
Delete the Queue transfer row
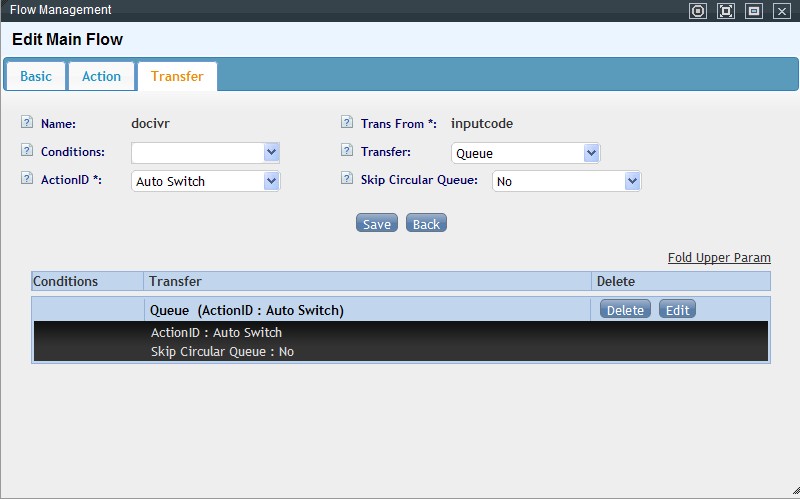point(625,310)
